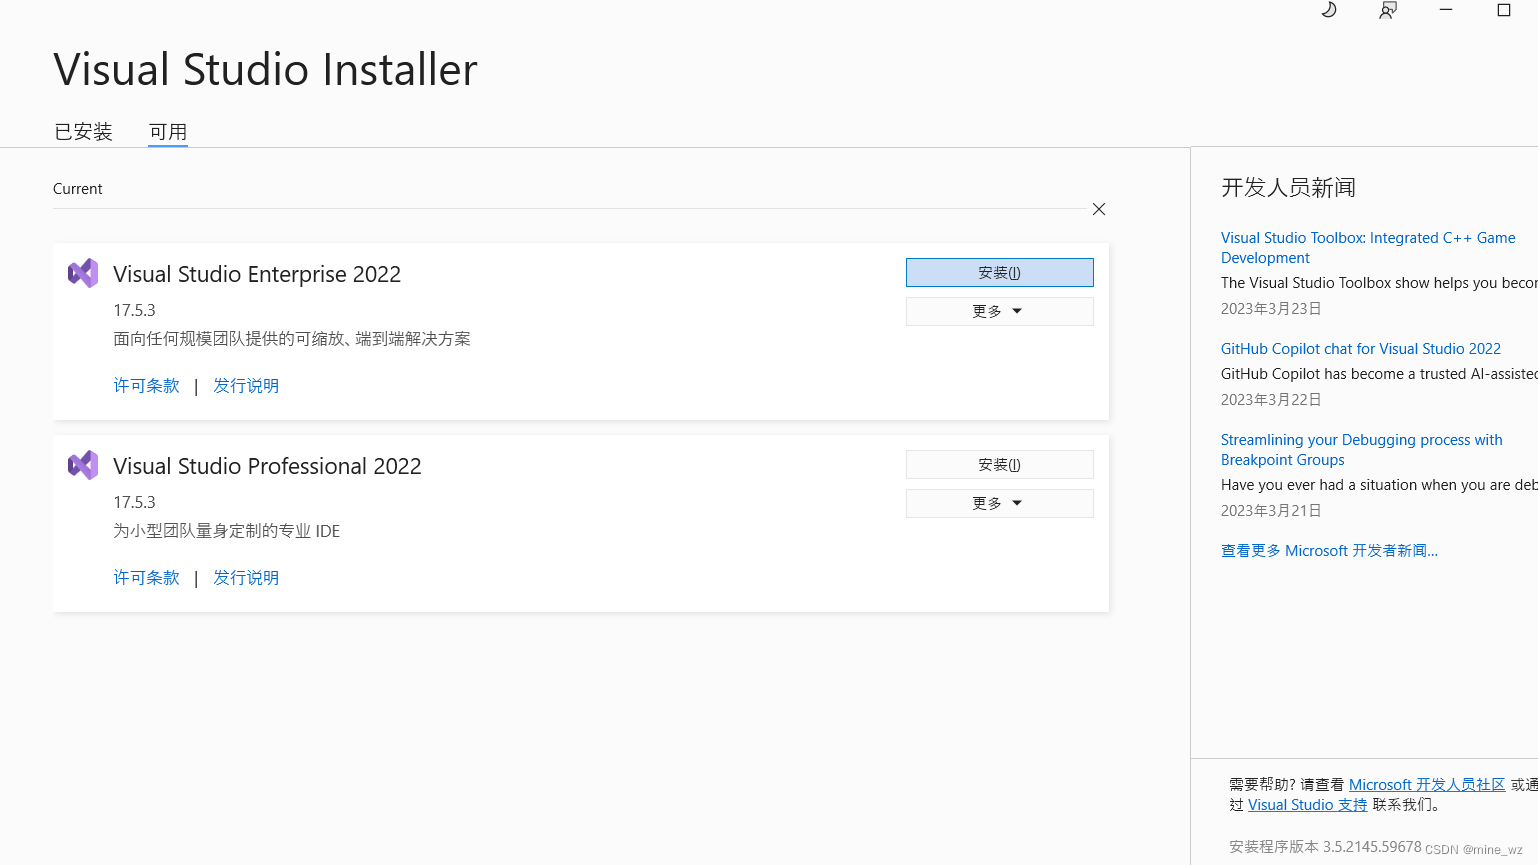Open 发行说明 for Professional 2022

coord(246,577)
